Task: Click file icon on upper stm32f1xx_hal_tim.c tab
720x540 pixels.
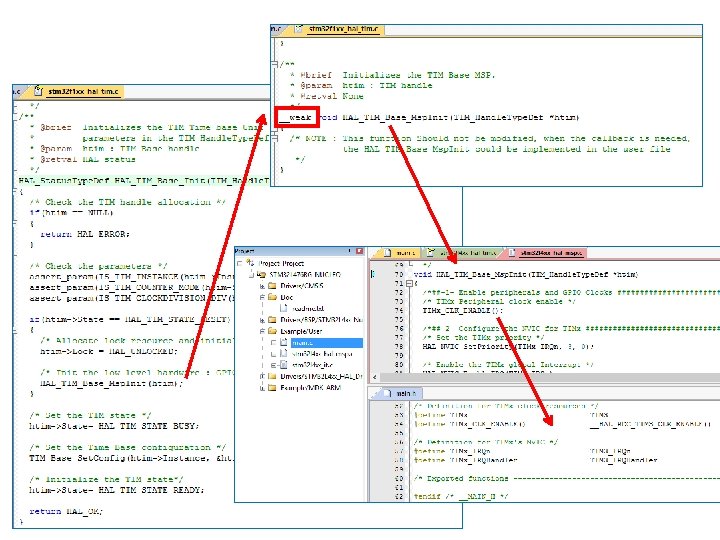Action: click(299, 29)
